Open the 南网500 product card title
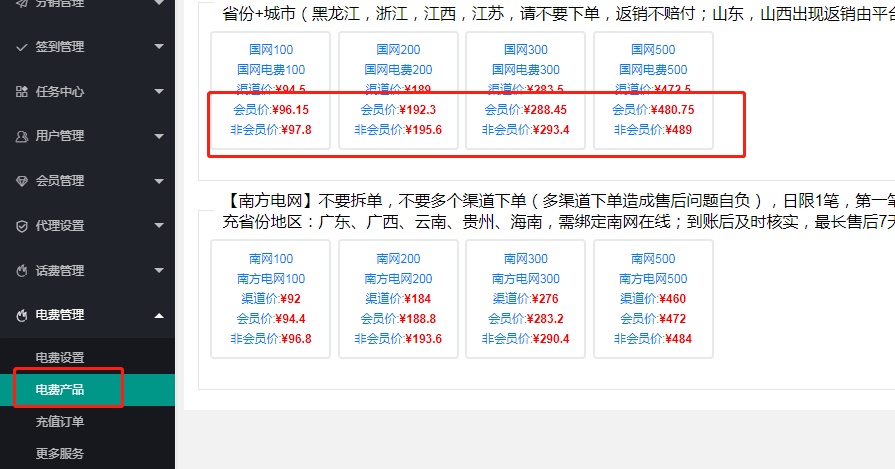The width and height of the screenshot is (895, 469). coord(653,258)
